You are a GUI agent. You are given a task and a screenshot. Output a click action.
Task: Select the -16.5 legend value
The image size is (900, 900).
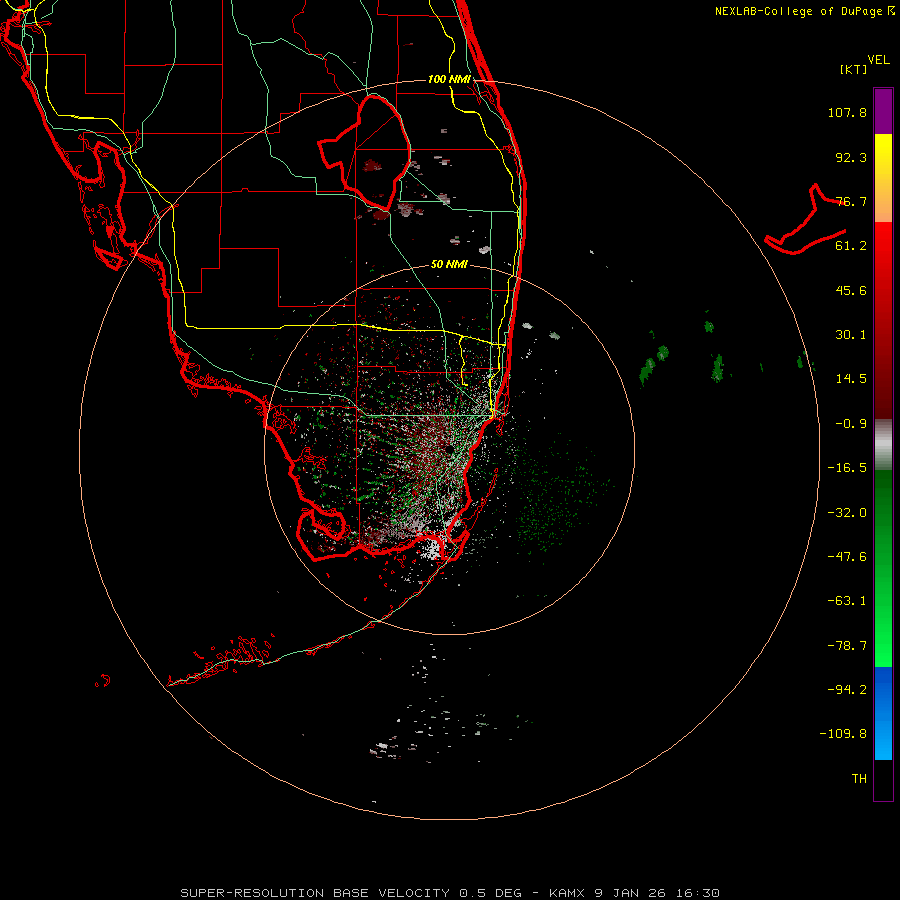[847, 468]
